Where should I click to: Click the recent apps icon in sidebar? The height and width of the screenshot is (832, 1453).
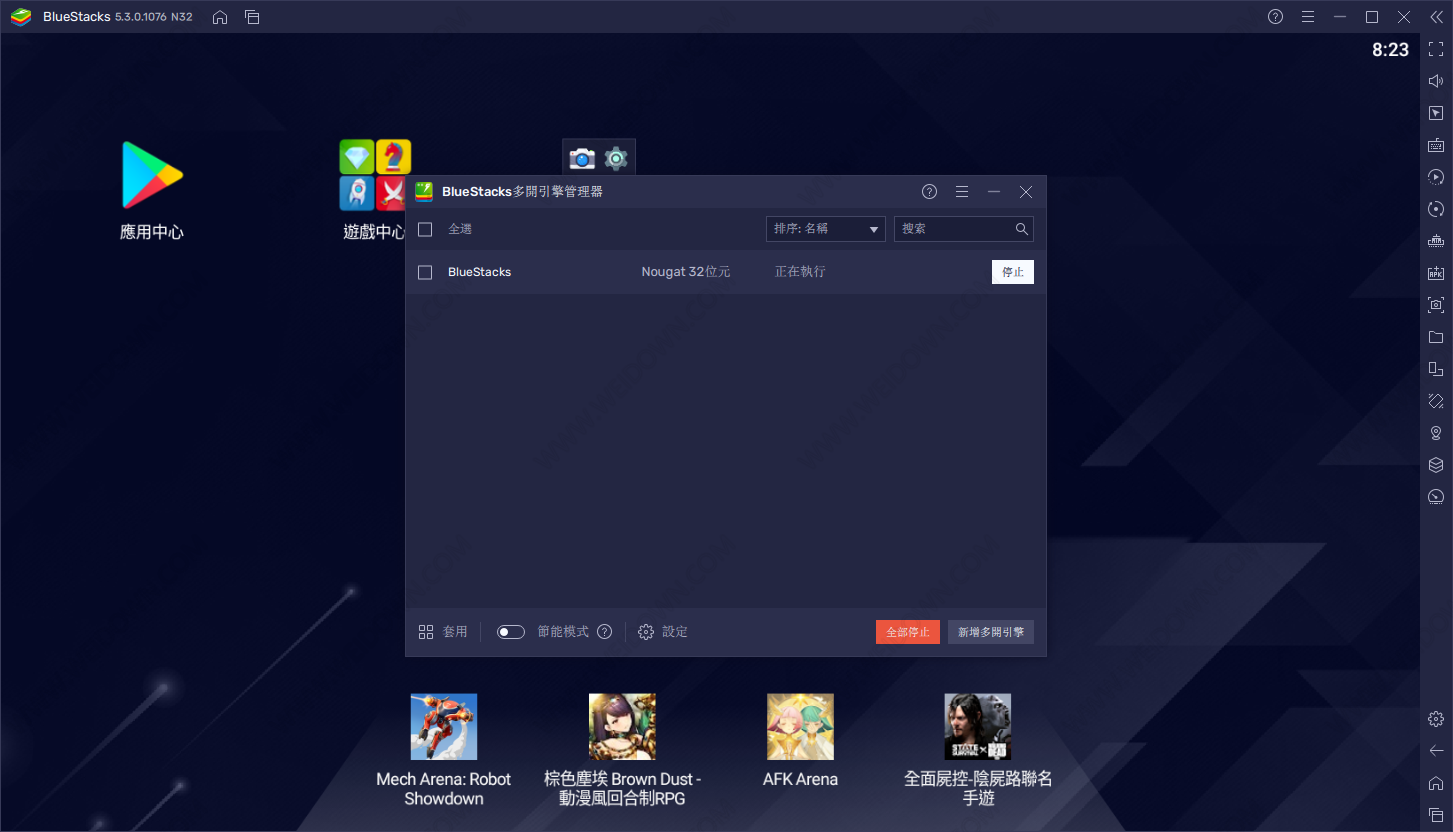(1436, 815)
